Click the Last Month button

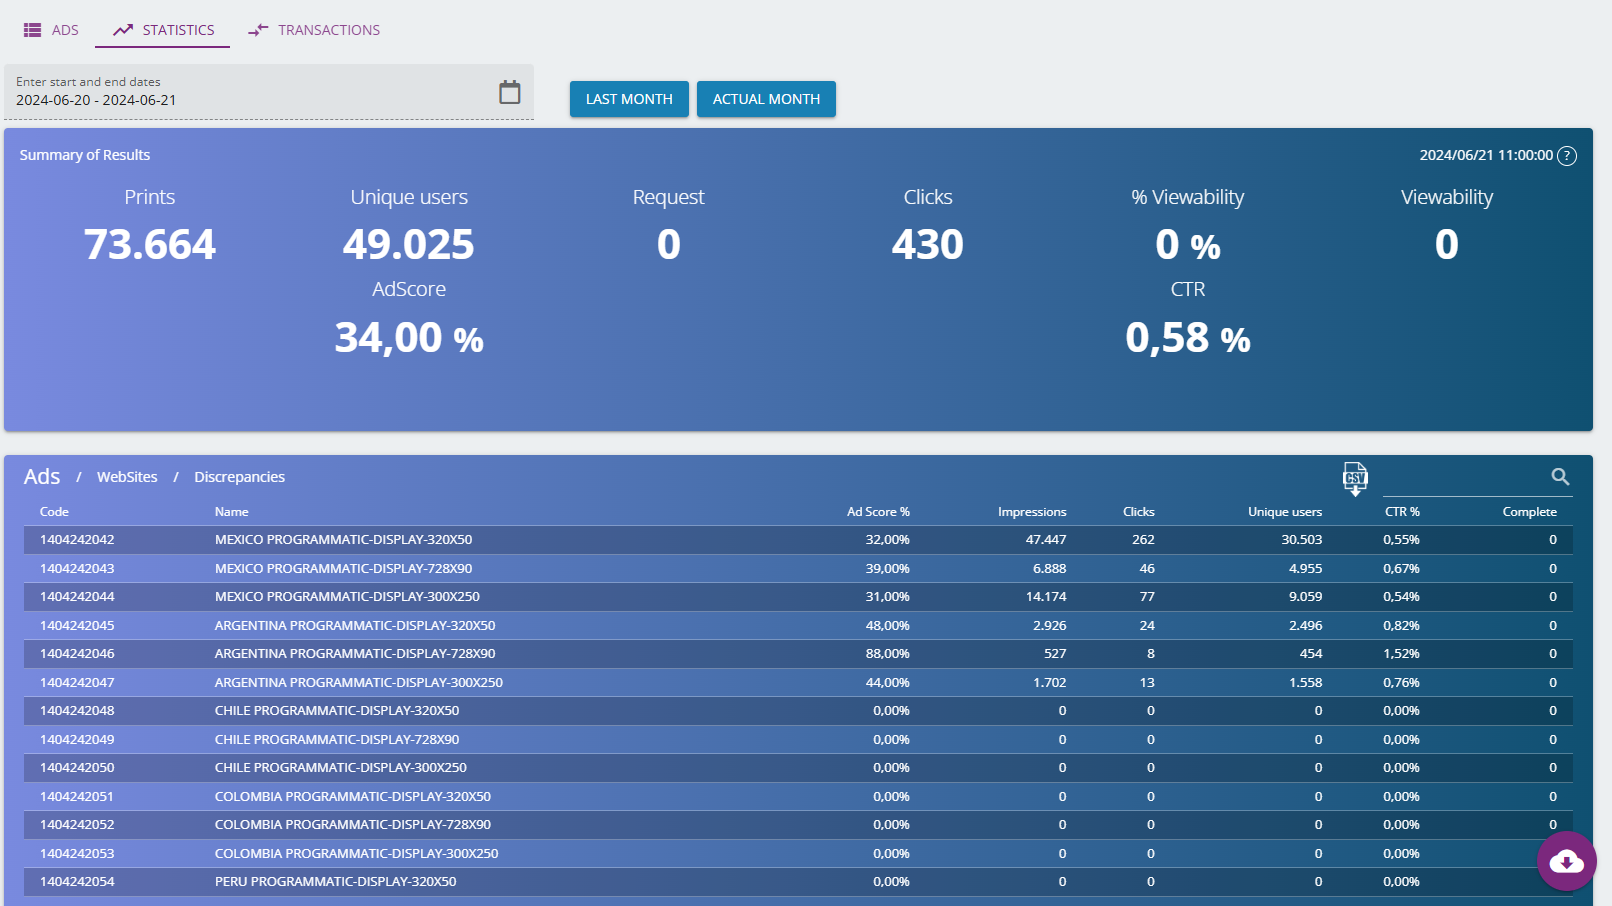[629, 99]
